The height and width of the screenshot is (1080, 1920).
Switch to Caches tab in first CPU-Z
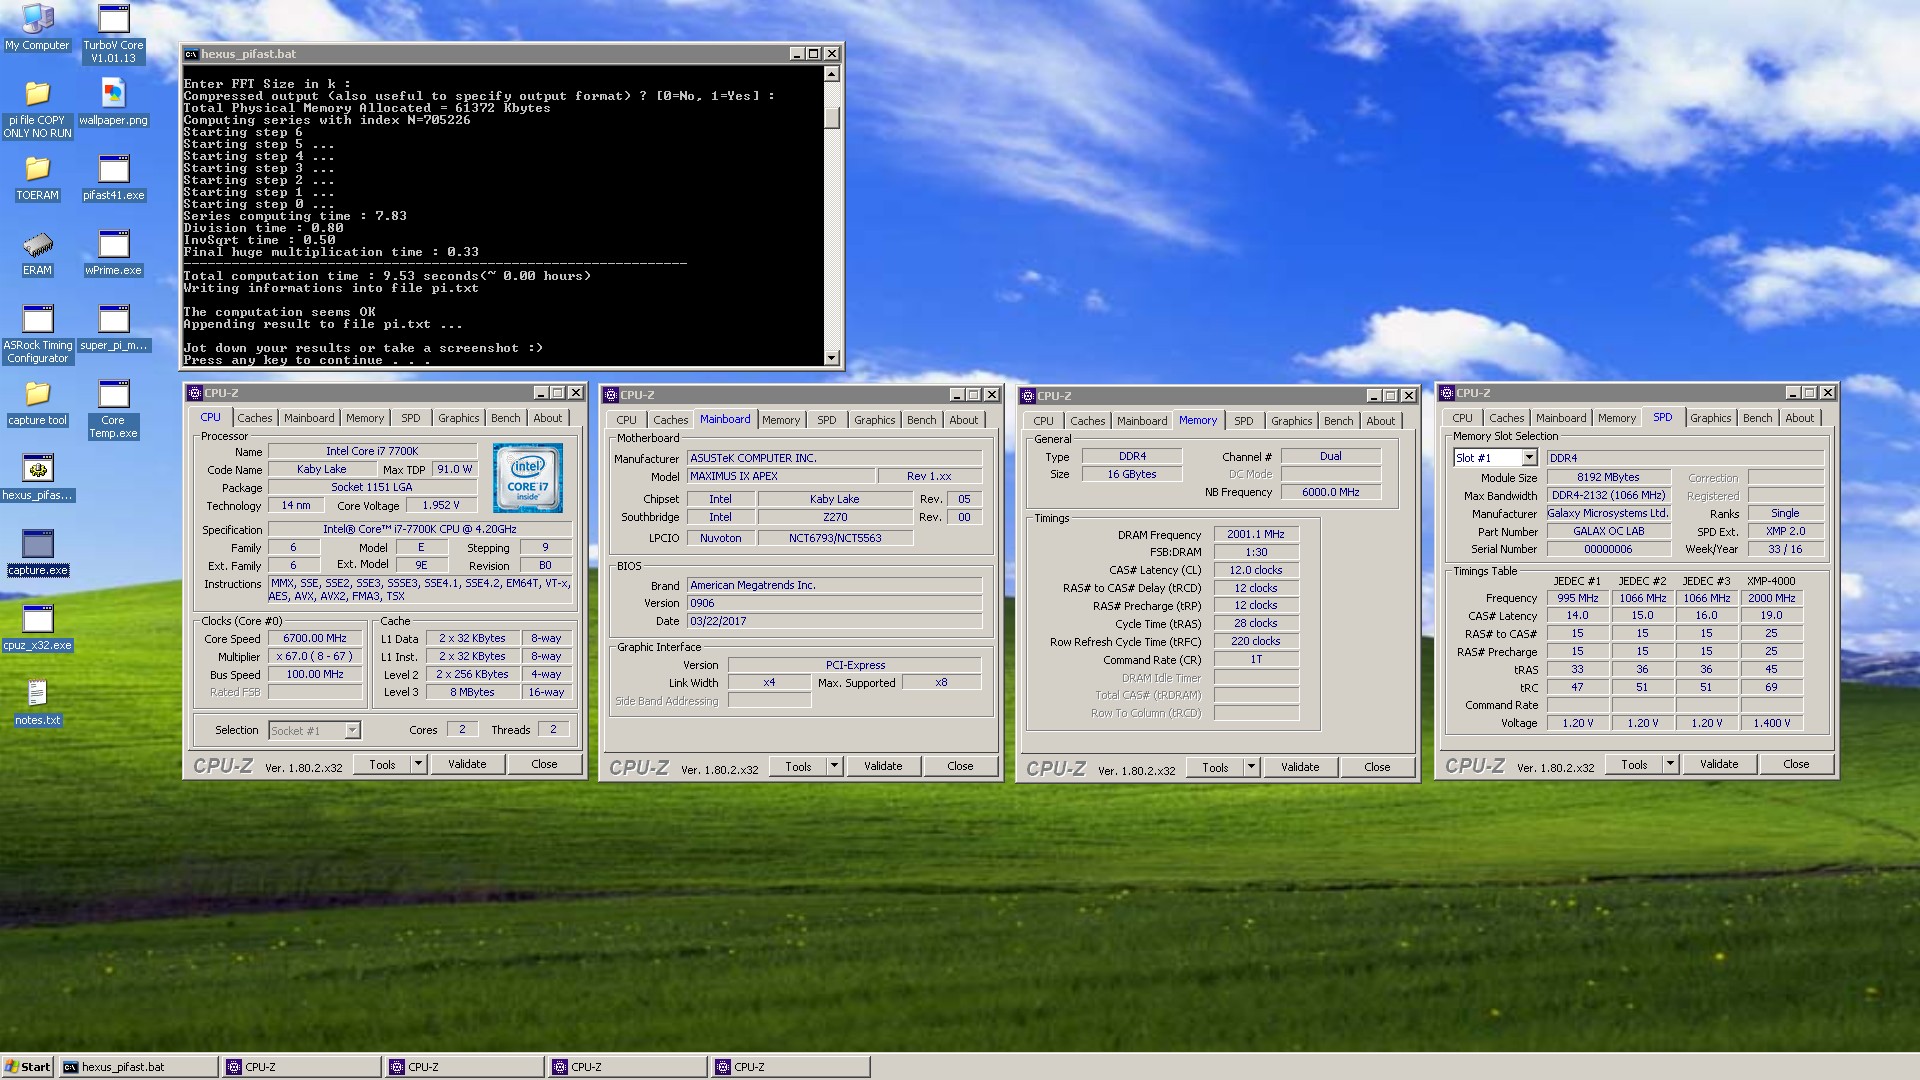254,419
